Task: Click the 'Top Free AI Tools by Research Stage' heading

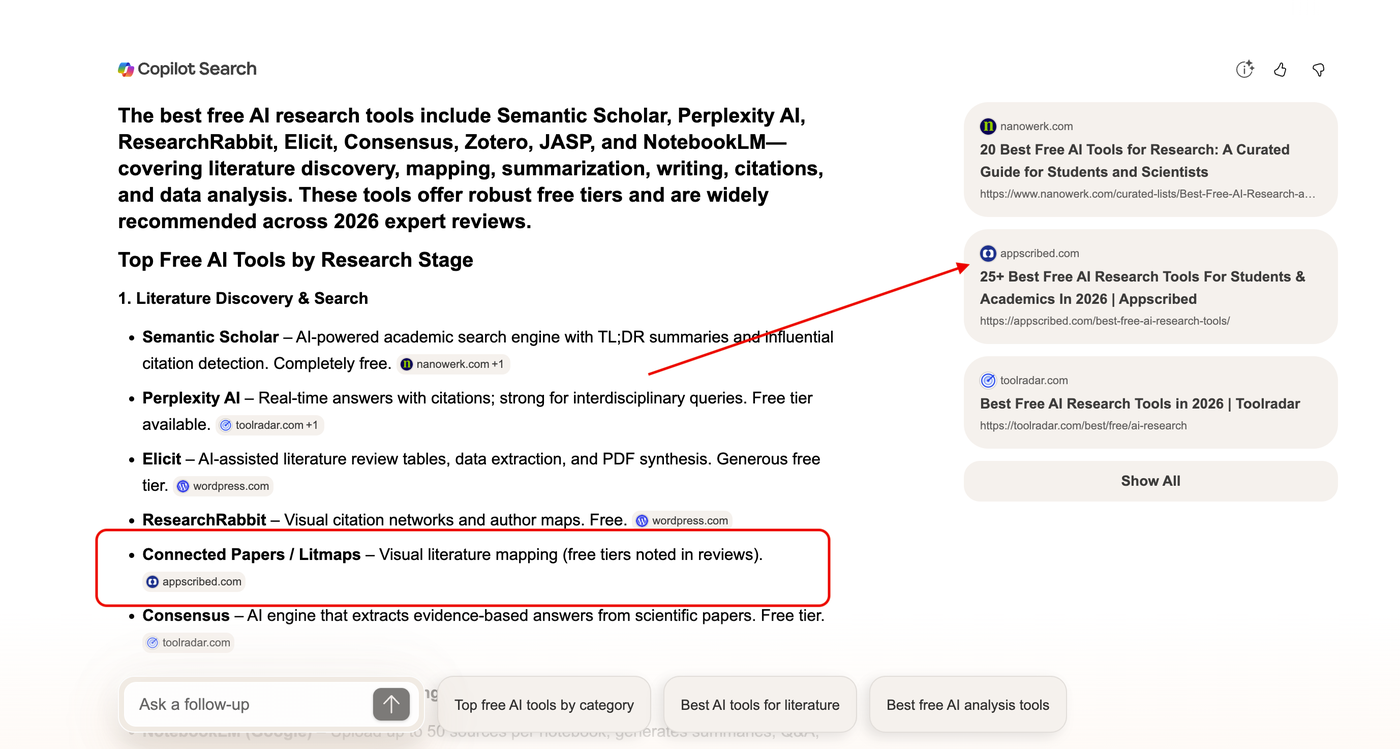Action: tap(295, 260)
